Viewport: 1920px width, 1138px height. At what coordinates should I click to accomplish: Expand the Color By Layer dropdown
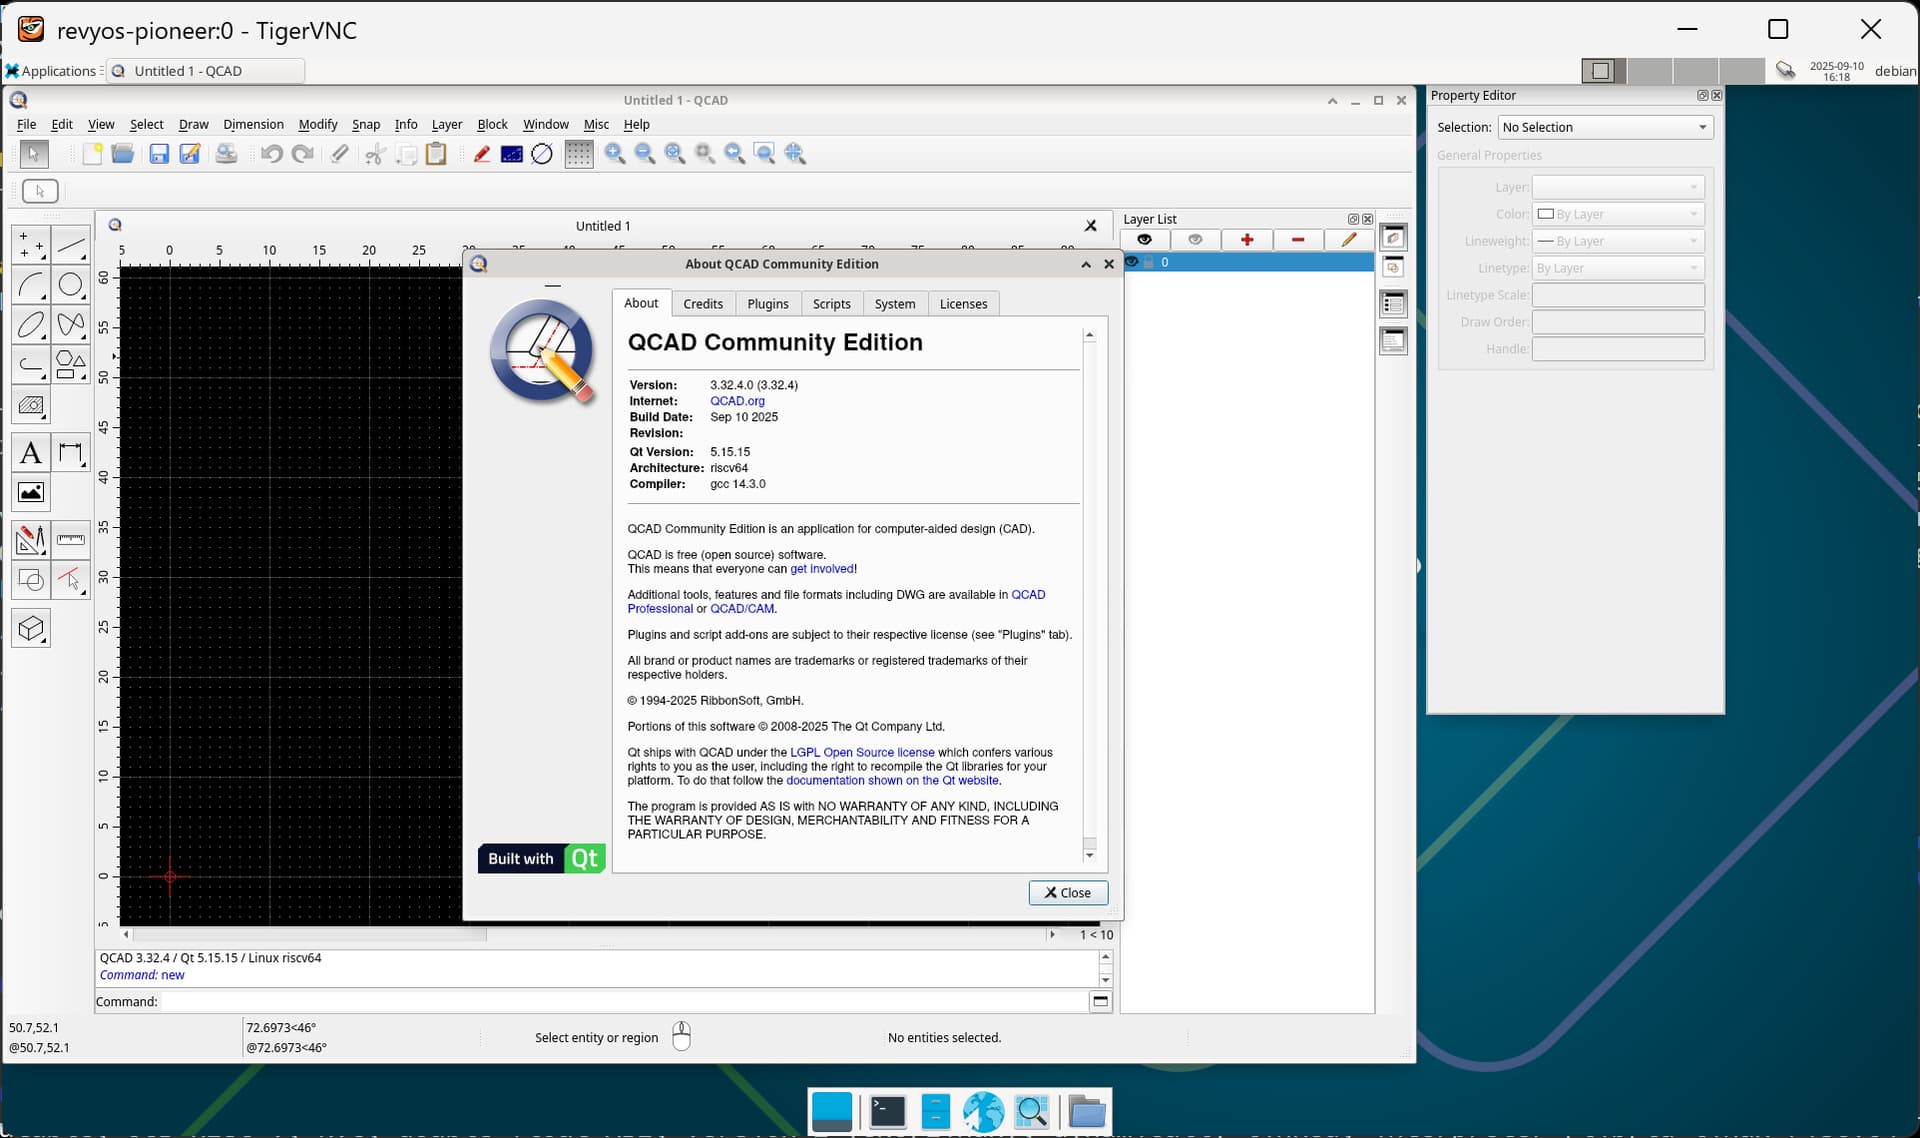[x=1617, y=214]
